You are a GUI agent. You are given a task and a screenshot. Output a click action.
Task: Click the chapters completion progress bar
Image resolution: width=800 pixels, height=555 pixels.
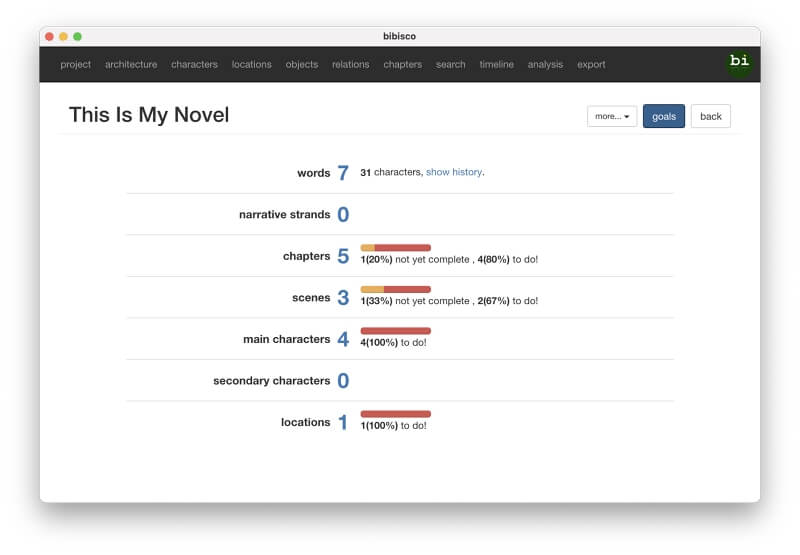pyautogui.click(x=395, y=248)
